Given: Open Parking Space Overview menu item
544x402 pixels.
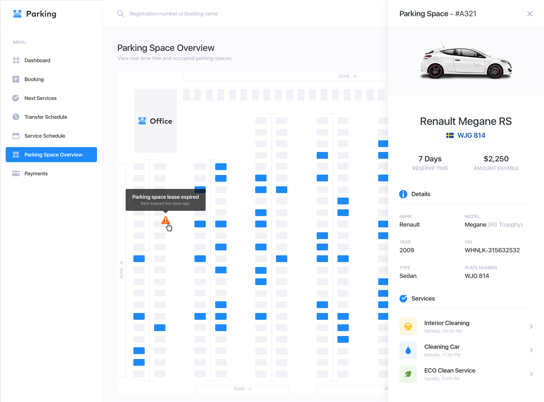Looking at the screenshot, I should [x=51, y=155].
